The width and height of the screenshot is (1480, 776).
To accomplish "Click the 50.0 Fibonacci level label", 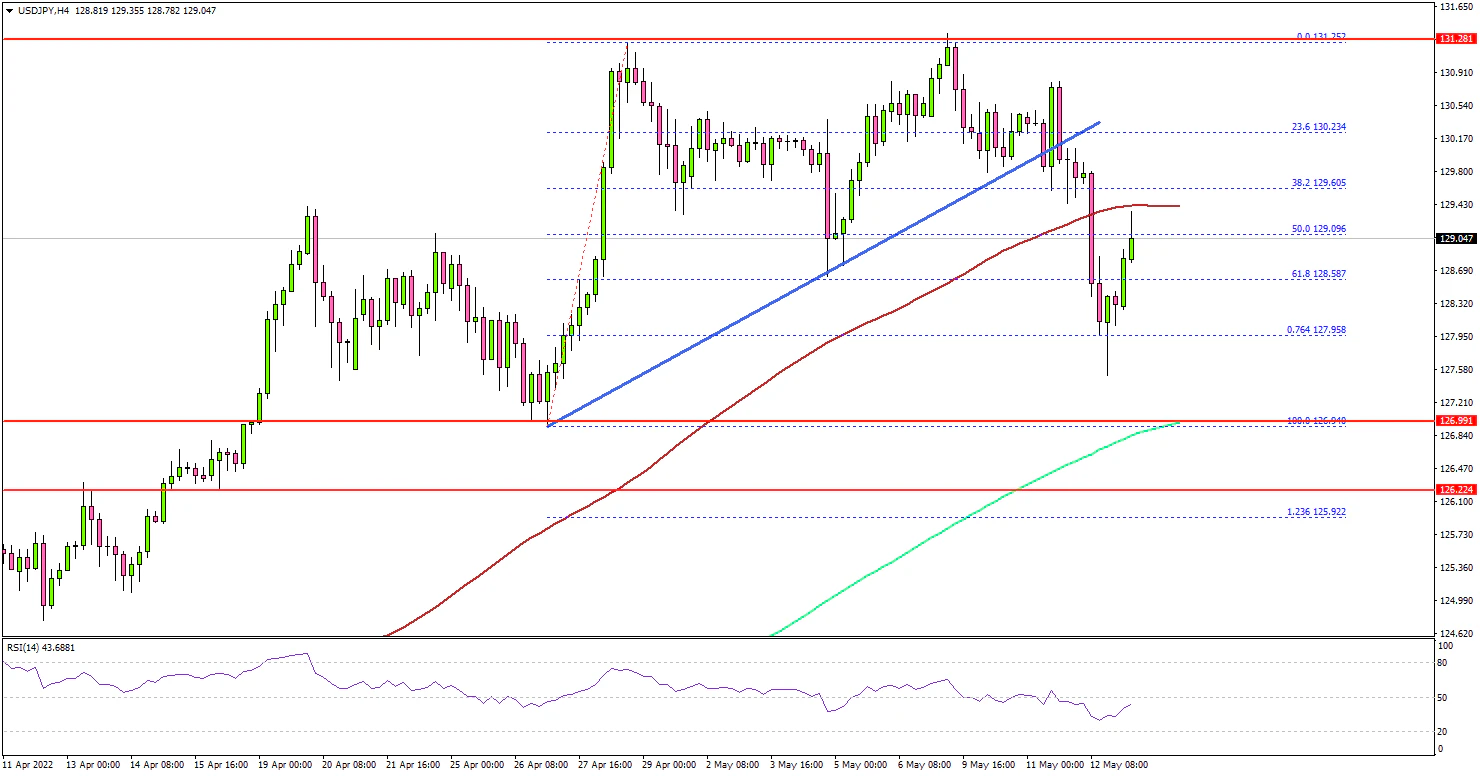I will [x=1317, y=229].
